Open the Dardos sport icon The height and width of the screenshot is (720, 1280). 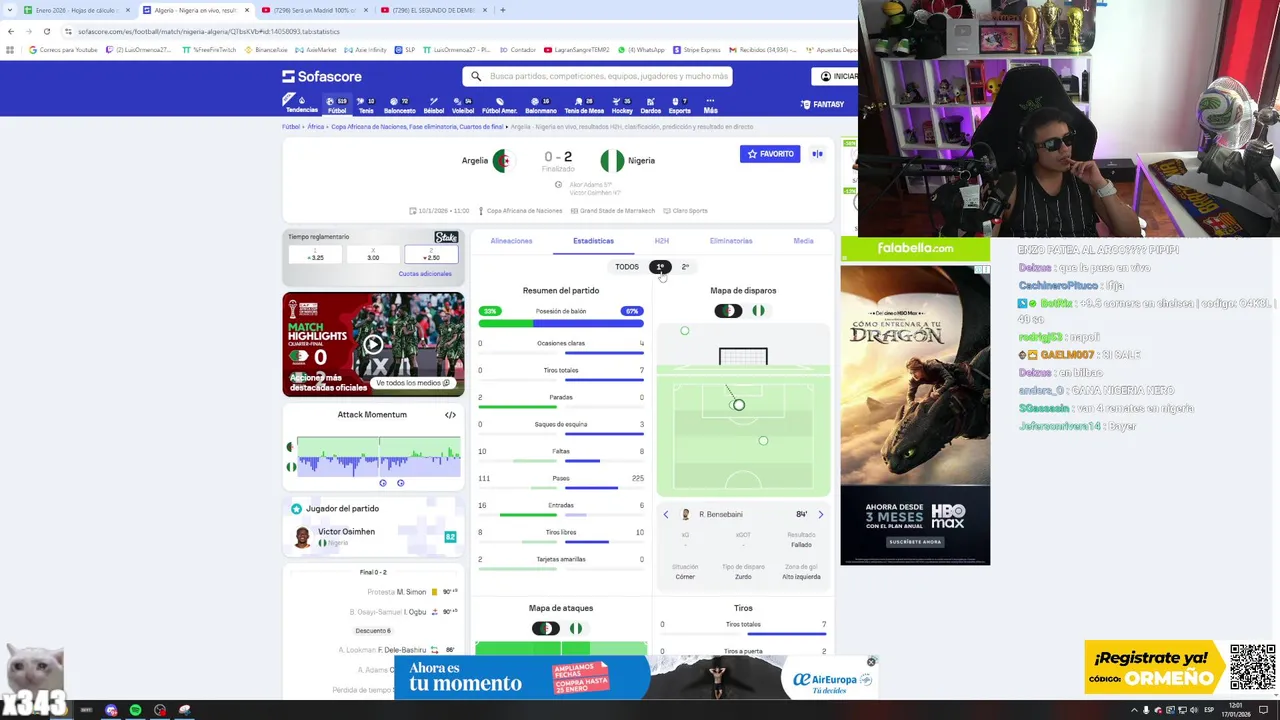click(x=650, y=104)
